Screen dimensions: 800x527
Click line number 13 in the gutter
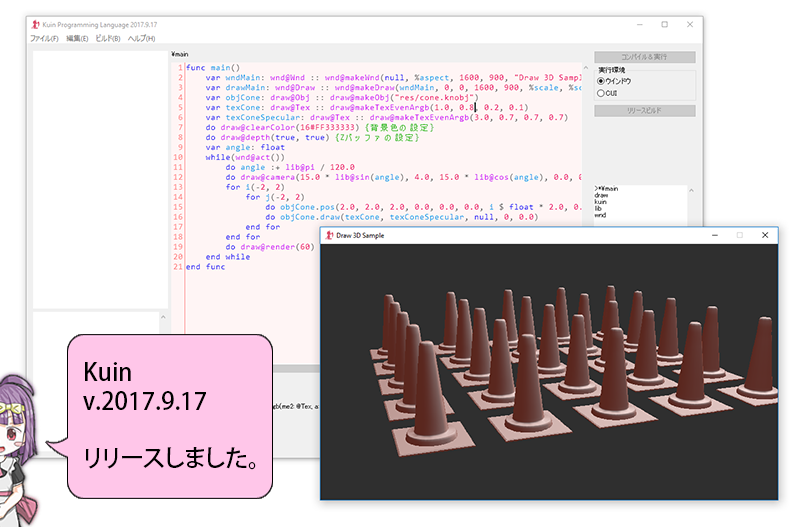point(178,187)
